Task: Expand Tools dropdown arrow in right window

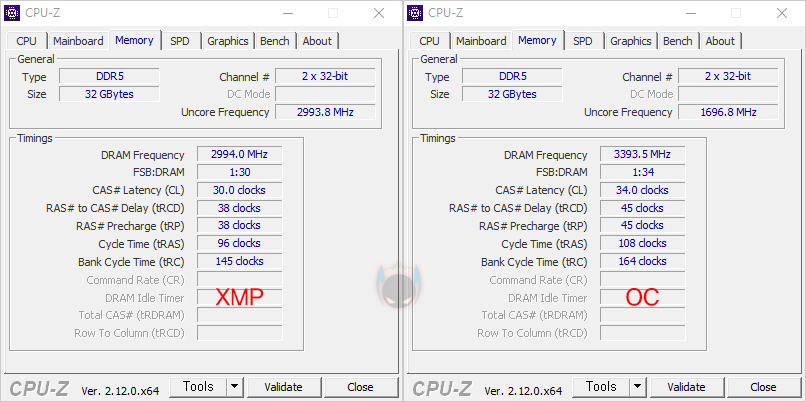Action: (637, 387)
